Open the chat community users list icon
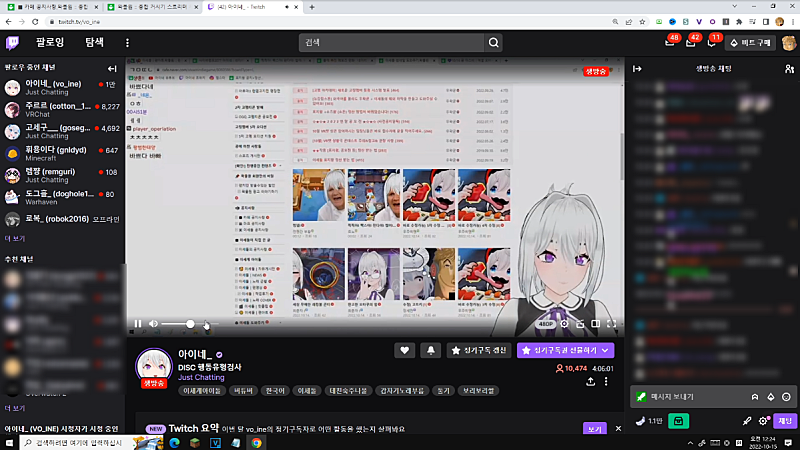The width and height of the screenshot is (800, 450). pos(789,68)
